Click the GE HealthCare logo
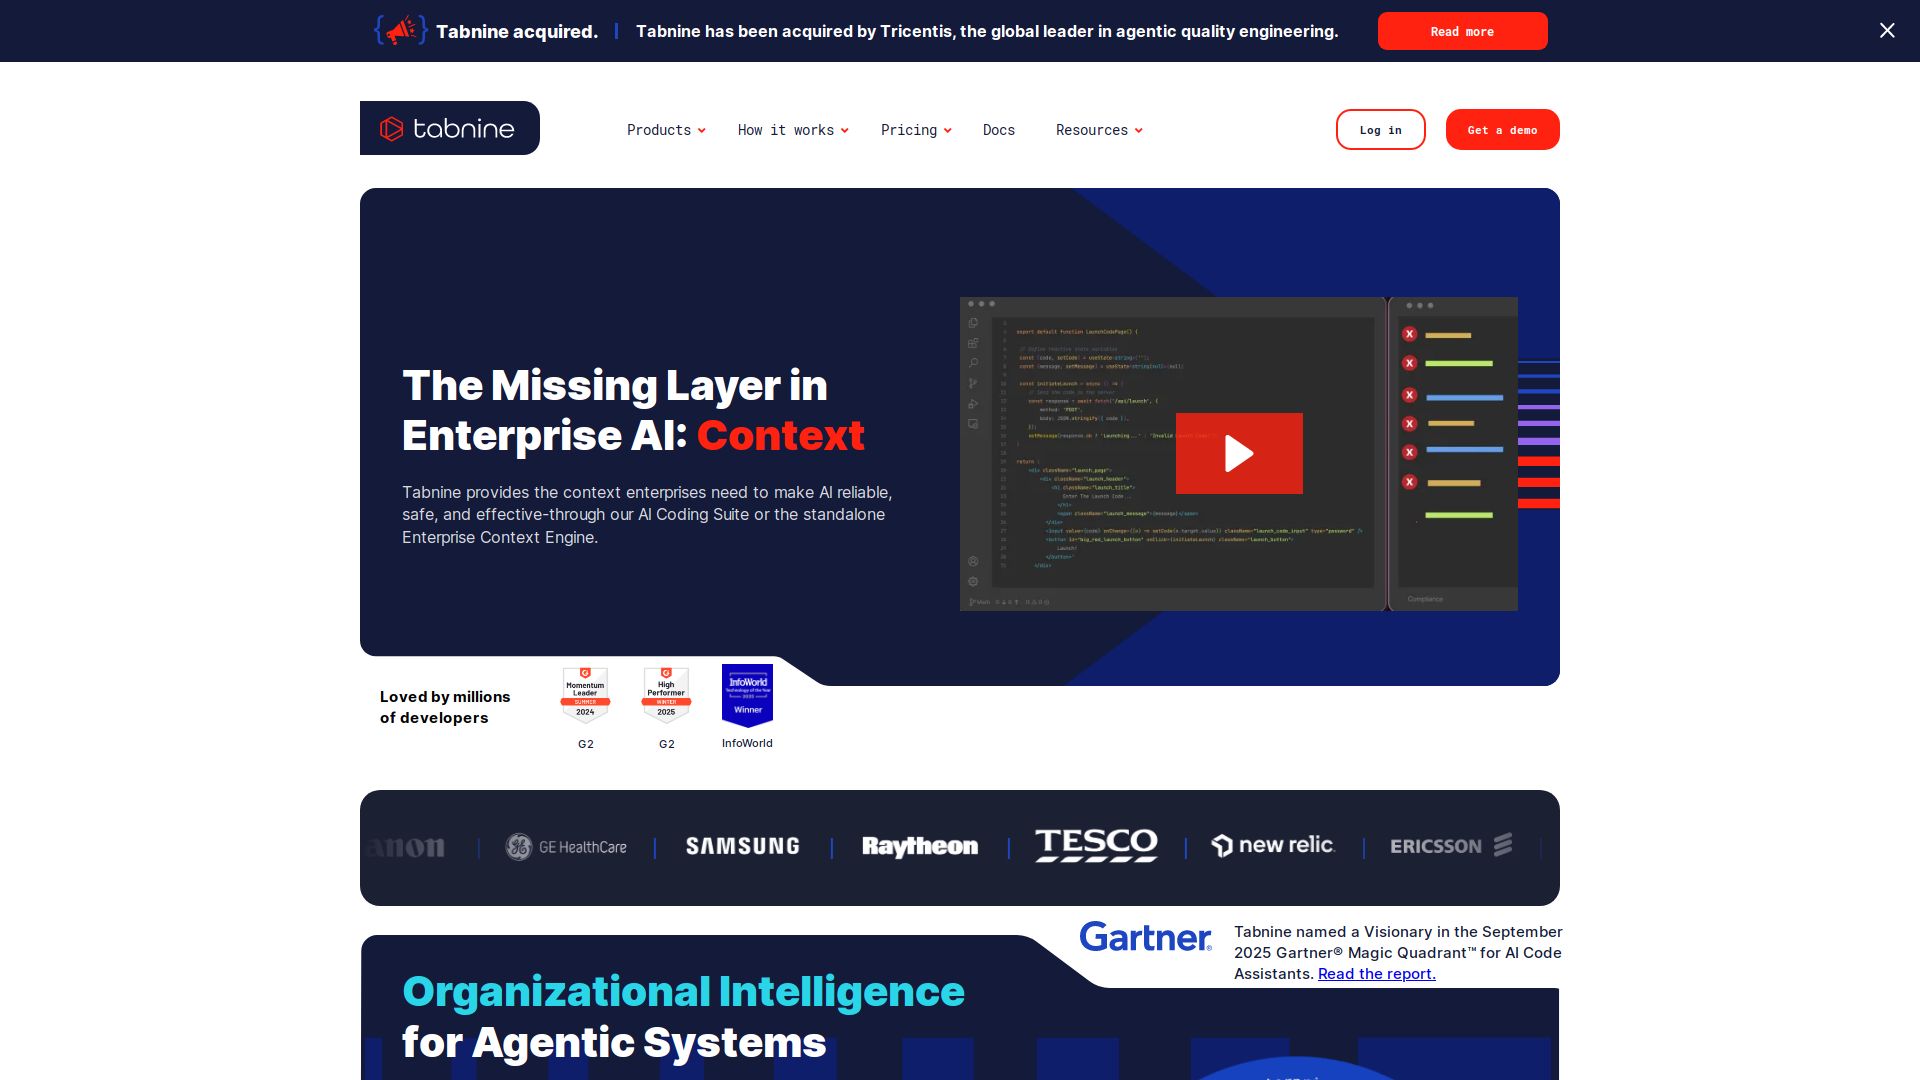 (566, 847)
